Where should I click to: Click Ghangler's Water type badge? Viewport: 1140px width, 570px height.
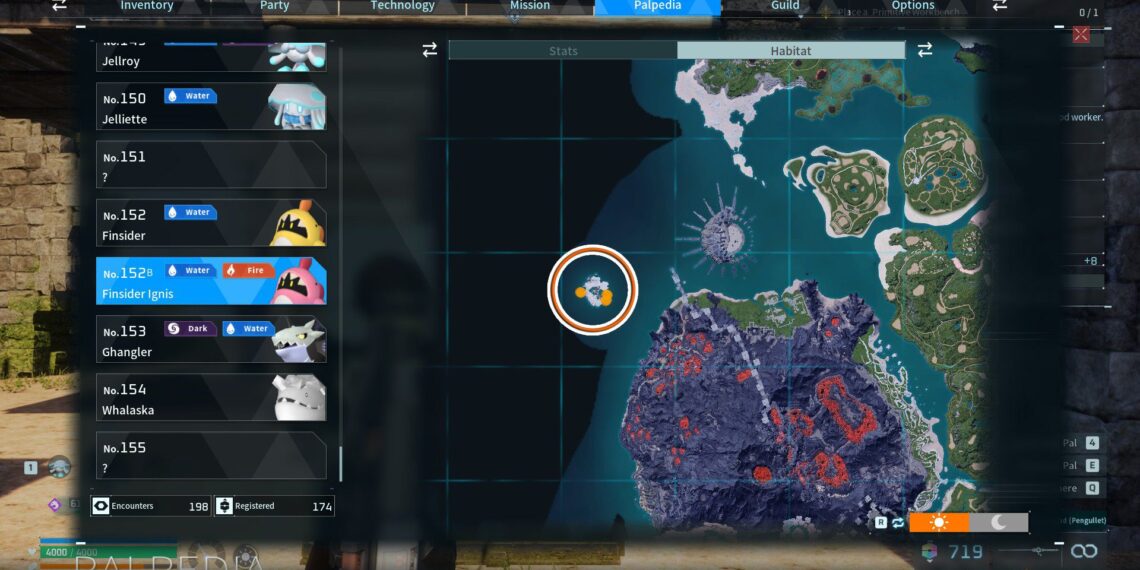pos(249,329)
